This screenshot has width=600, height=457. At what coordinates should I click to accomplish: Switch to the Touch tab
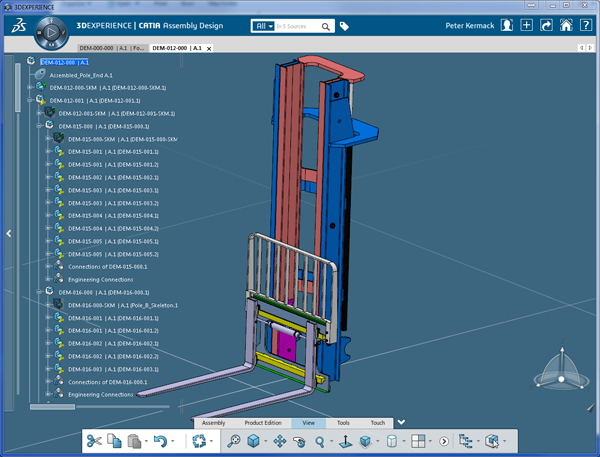point(378,423)
